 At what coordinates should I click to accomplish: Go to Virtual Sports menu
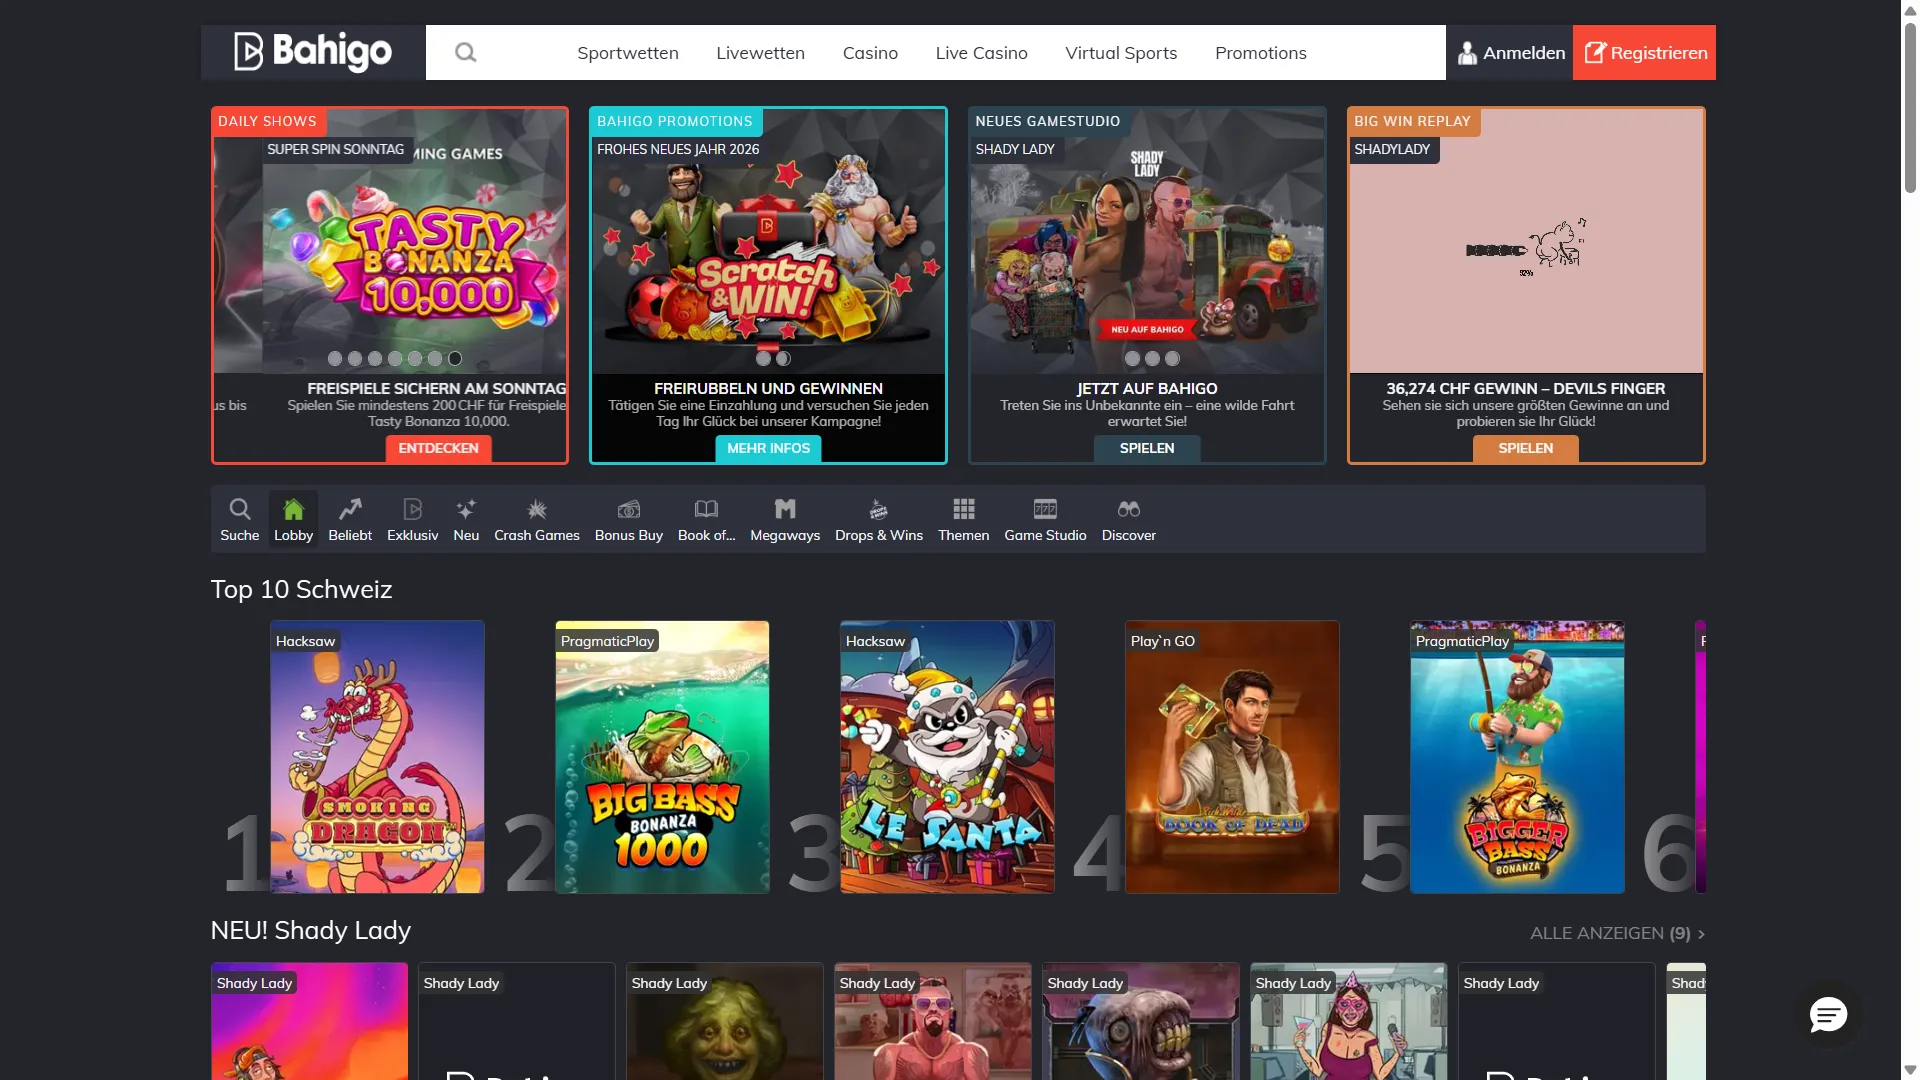(1121, 53)
